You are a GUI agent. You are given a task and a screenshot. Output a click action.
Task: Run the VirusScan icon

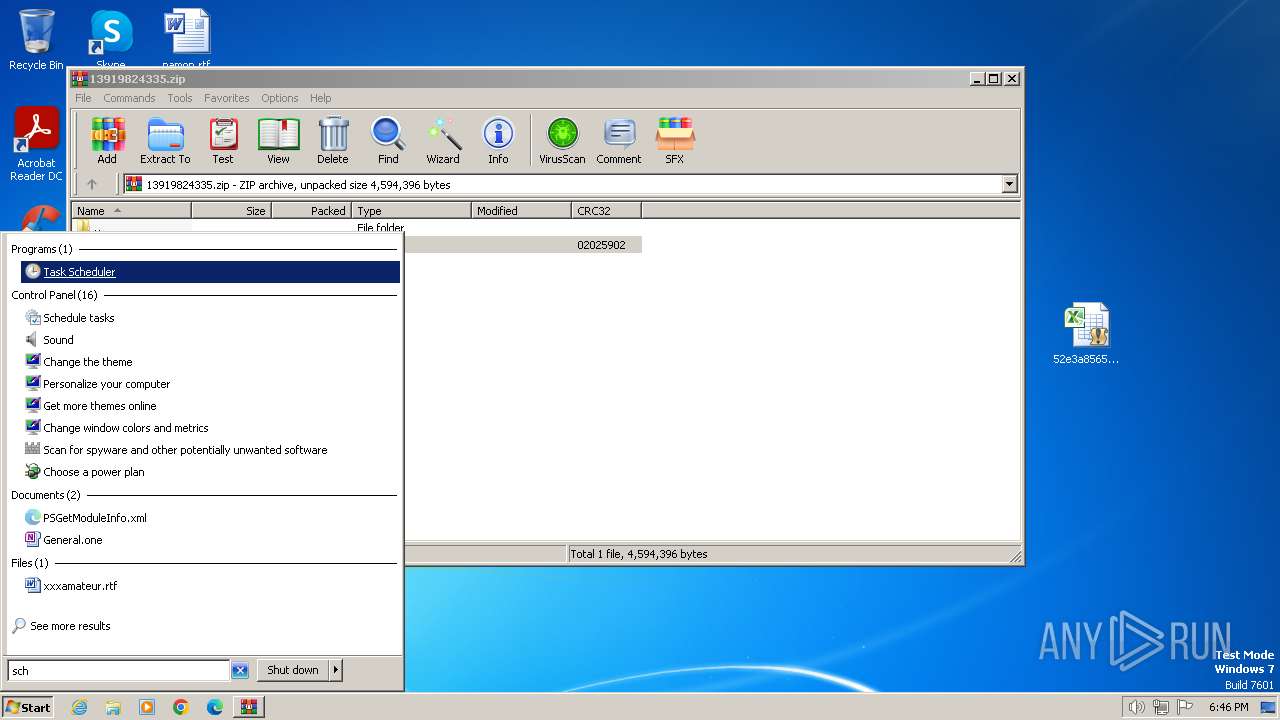click(x=562, y=141)
